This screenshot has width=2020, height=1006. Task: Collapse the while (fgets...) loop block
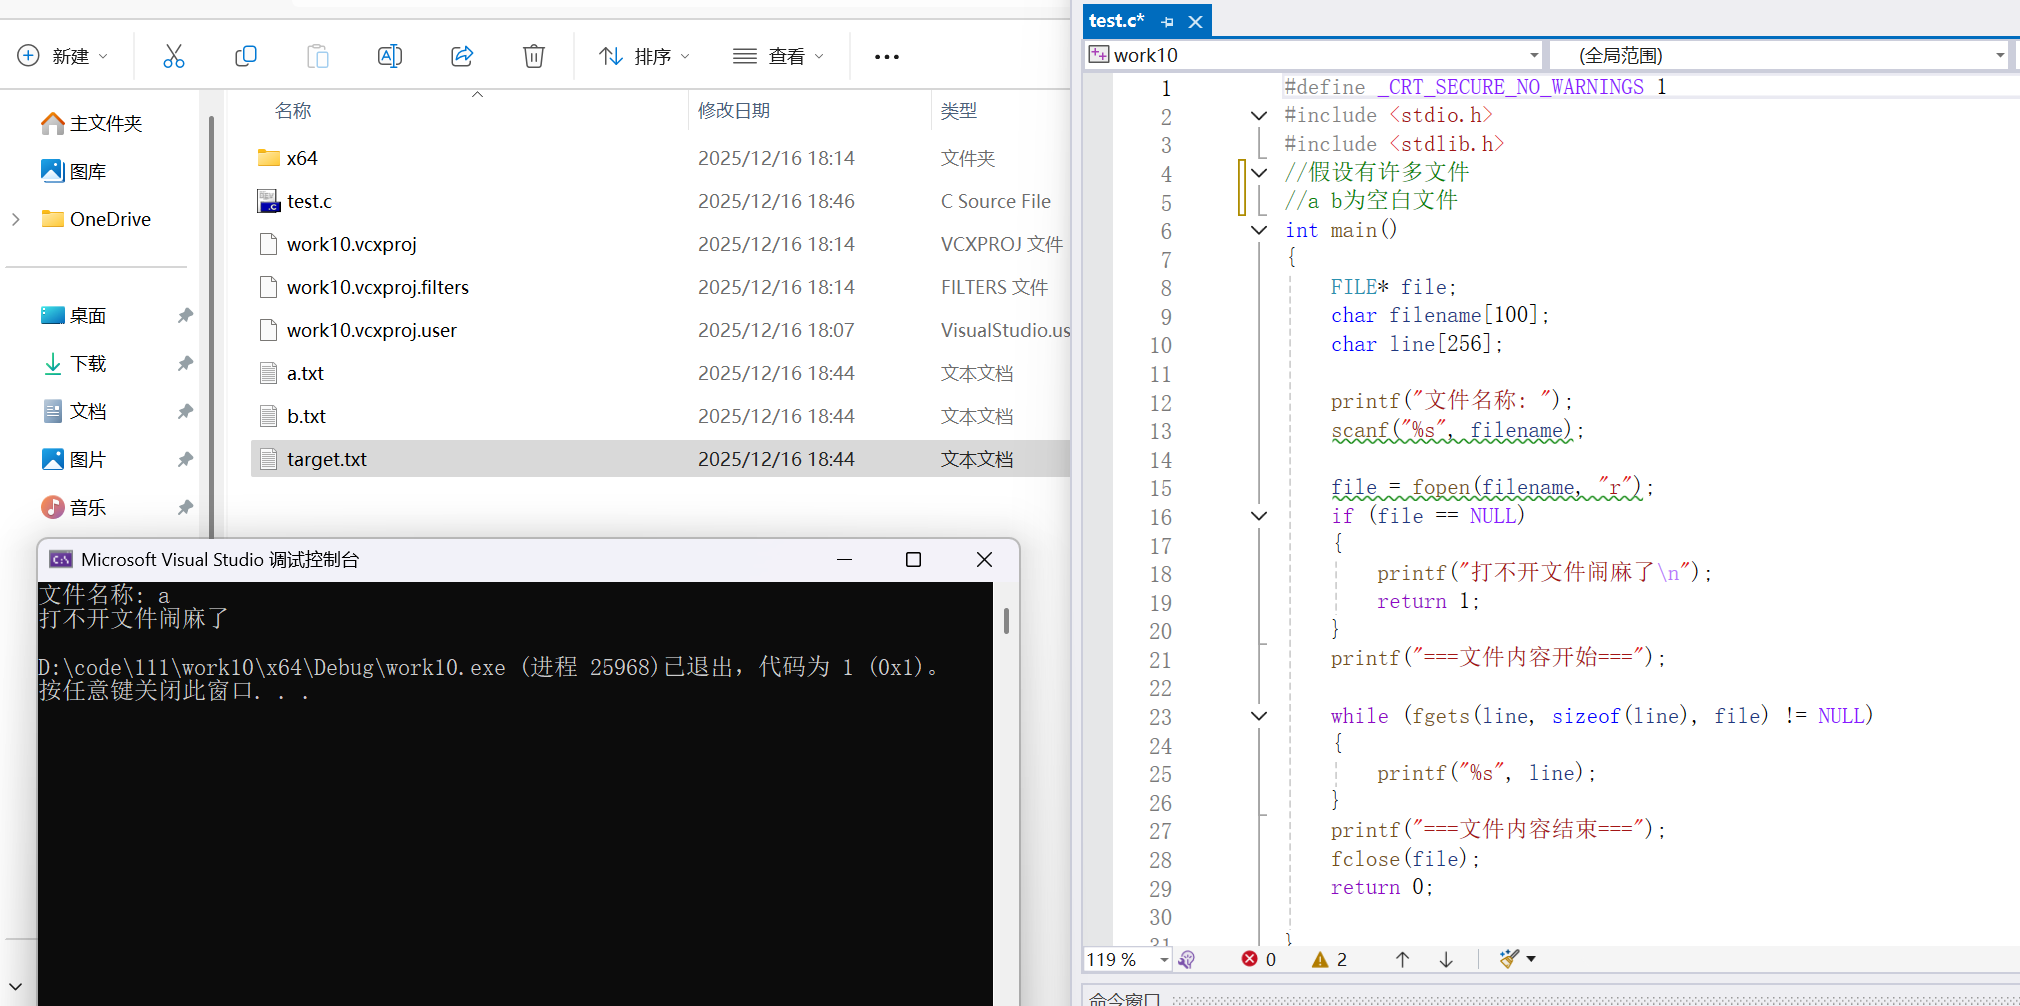pyautogui.click(x=1259, y=716)
